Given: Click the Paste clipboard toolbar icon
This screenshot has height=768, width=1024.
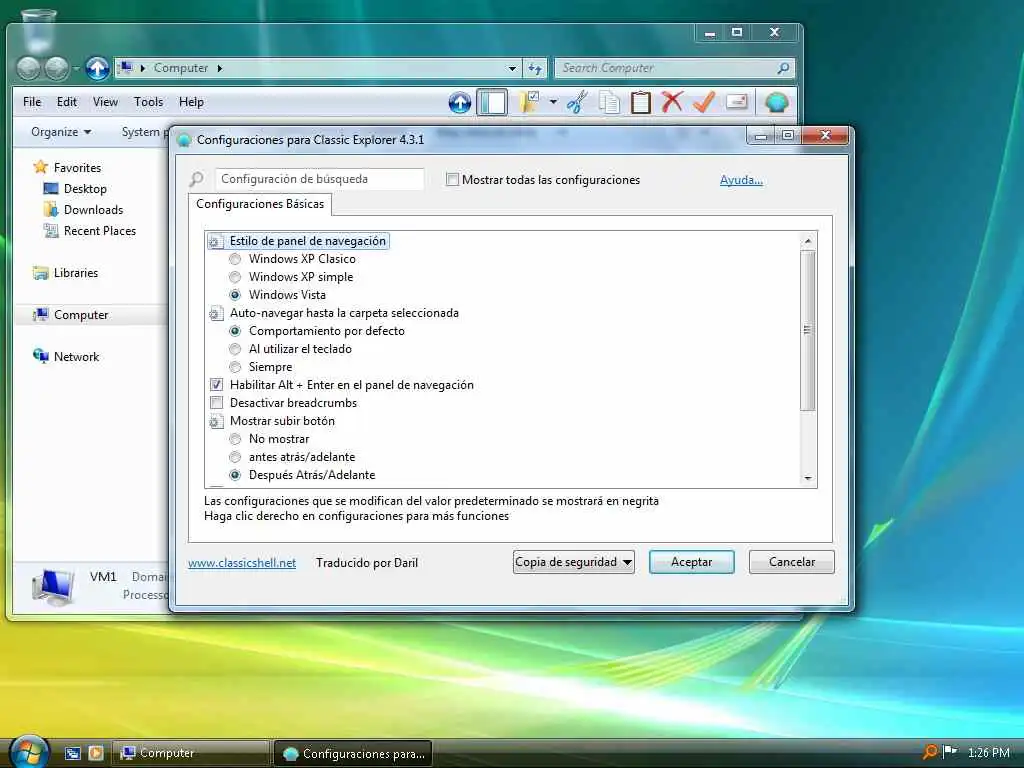Looking at the screenshot, I should click(641, 103).
